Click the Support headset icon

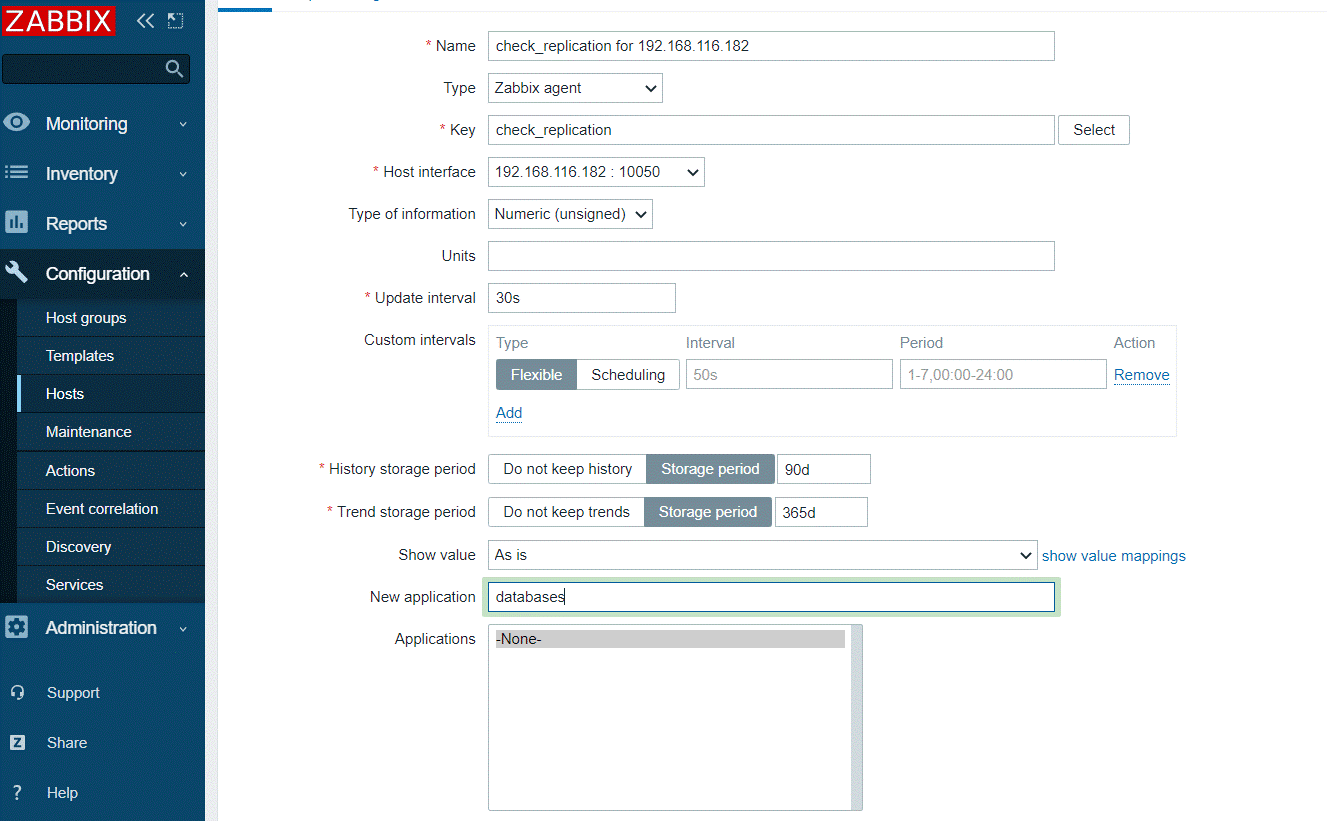[x=17, y=692]
